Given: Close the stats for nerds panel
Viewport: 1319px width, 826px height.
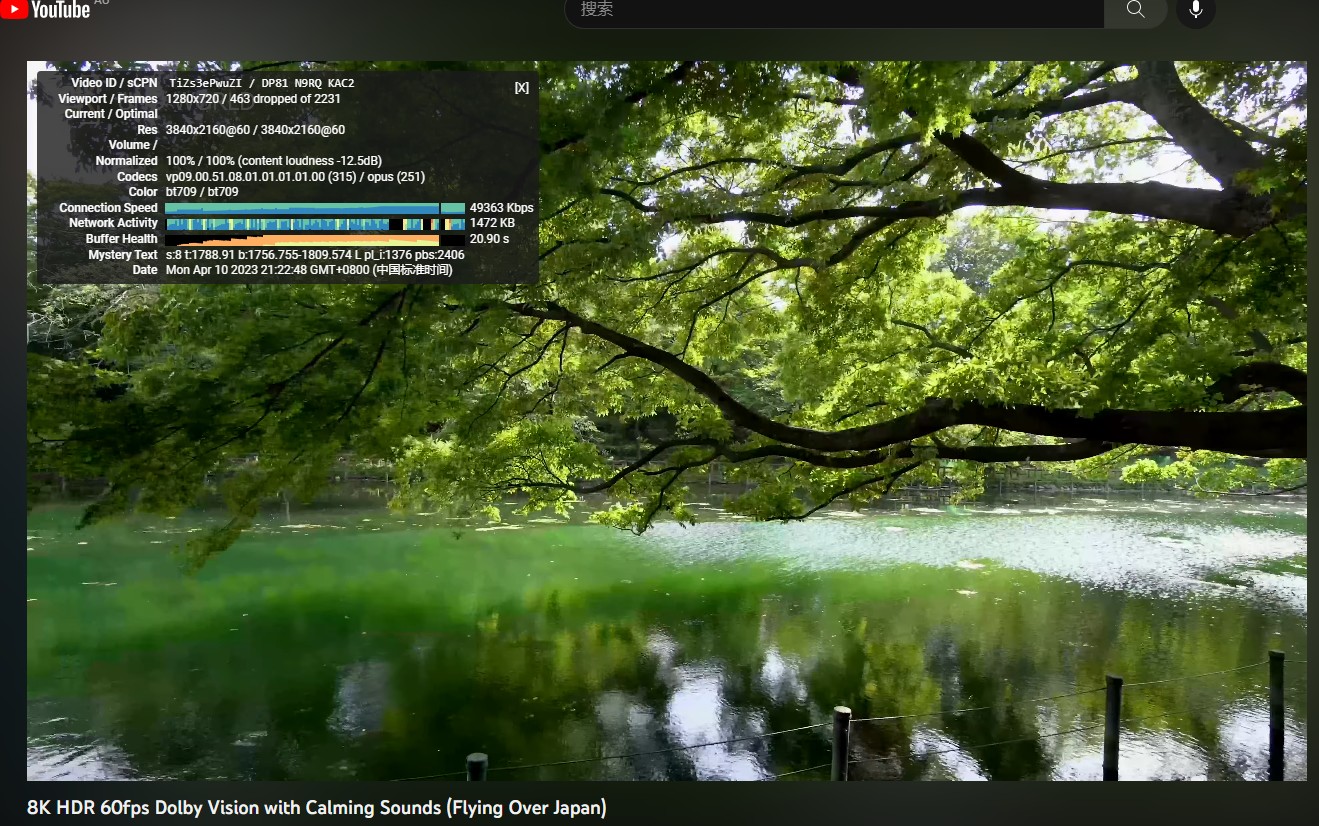Looking at the screenshot, I should 521,87.
